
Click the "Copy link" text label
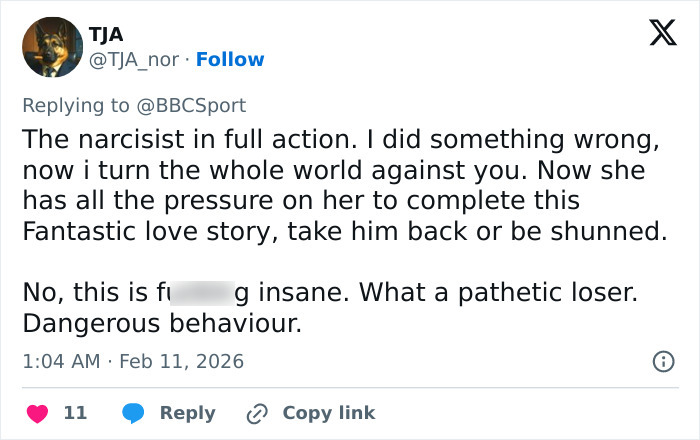tap(329, 412)
